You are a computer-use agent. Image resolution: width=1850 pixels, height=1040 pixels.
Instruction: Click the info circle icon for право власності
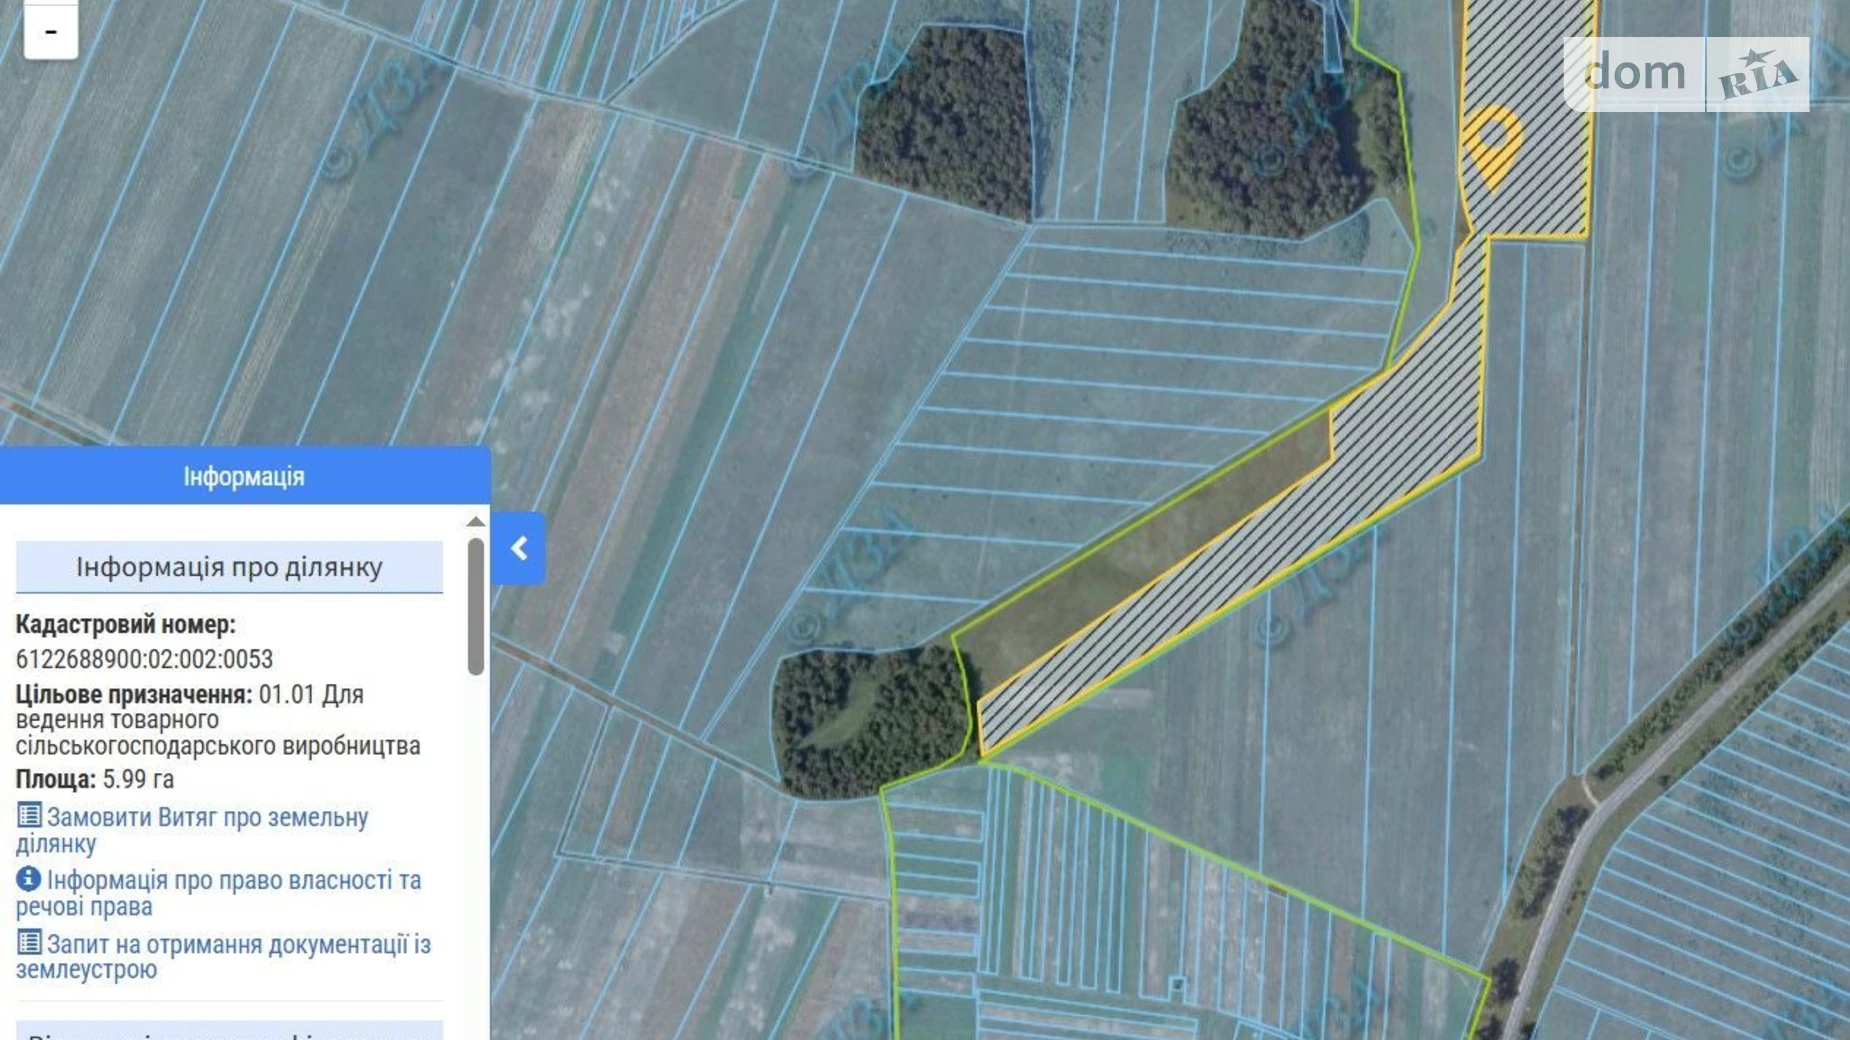(x=29, y=879)
